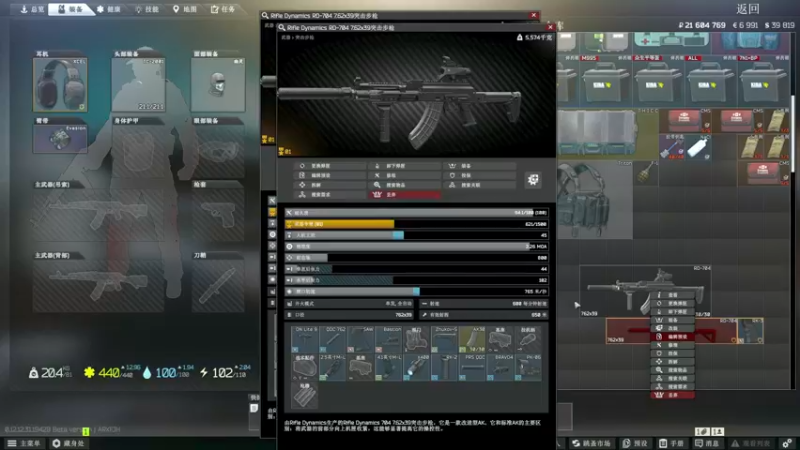This screenshot has width=800, height=450.
Task: Click the holster pistol equipment slot
Action: click(x=218, y=215)
